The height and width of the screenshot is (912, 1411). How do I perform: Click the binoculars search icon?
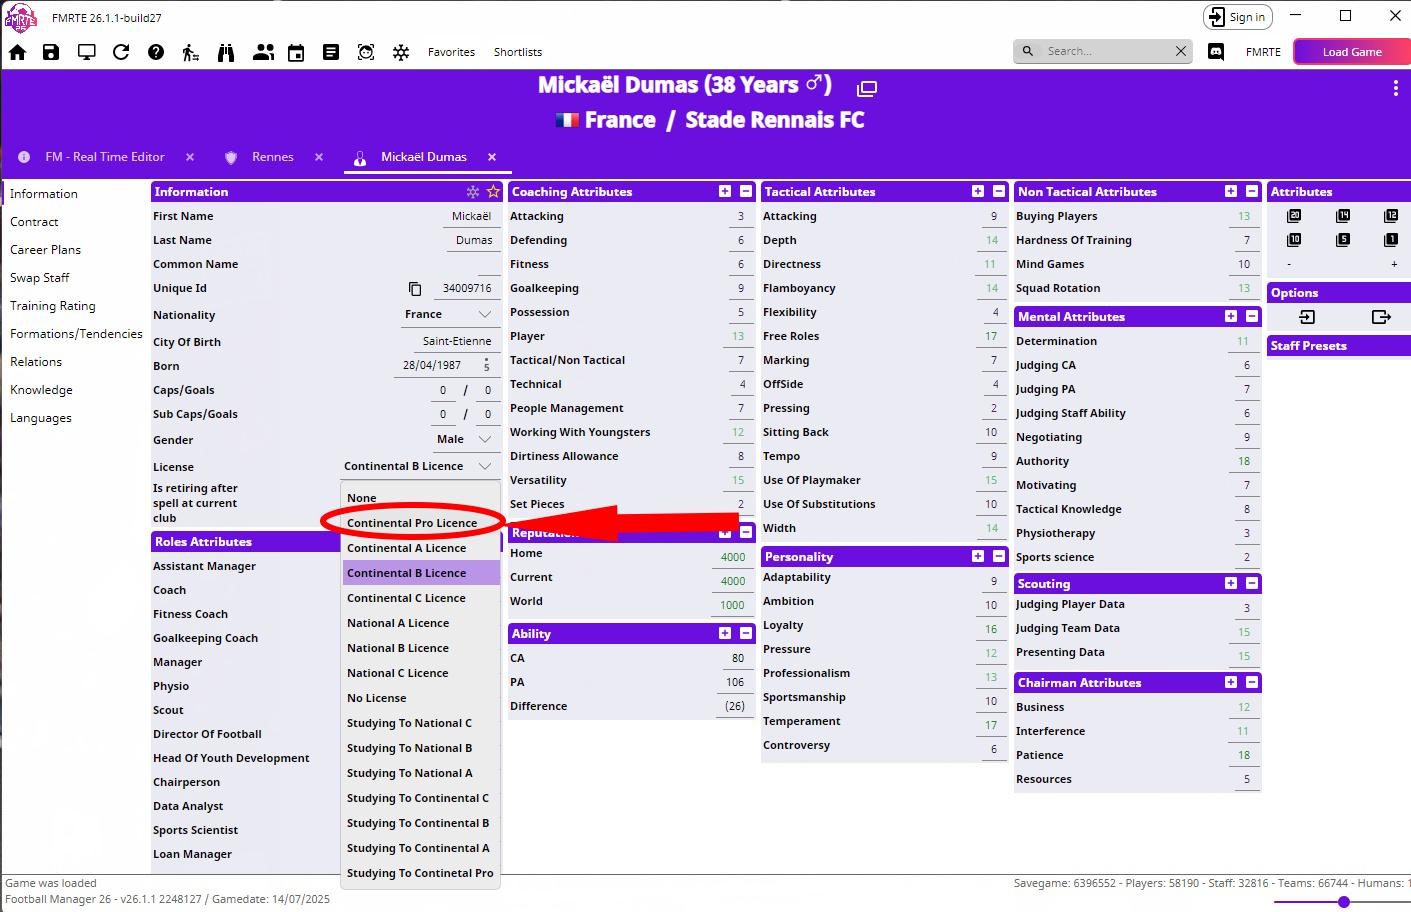pos(226,52)
